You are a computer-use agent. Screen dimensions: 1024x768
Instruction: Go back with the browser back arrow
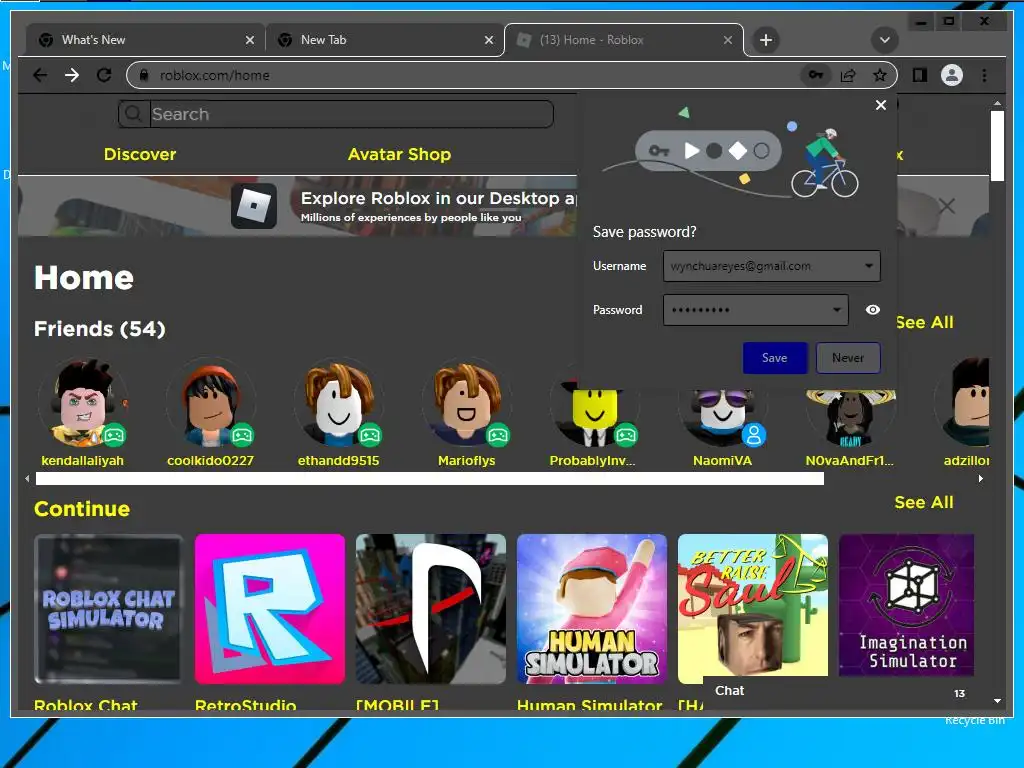pyautogui.click(x=40, y=75)
